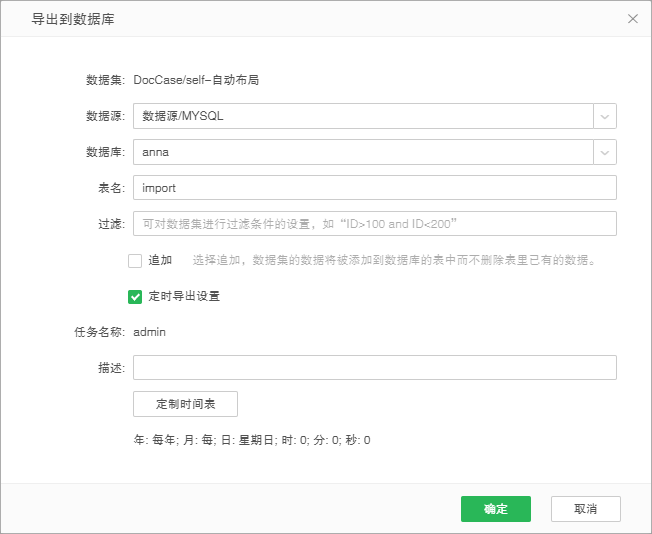
Task: Open the anna database combo box
Action: pos(363,152)
